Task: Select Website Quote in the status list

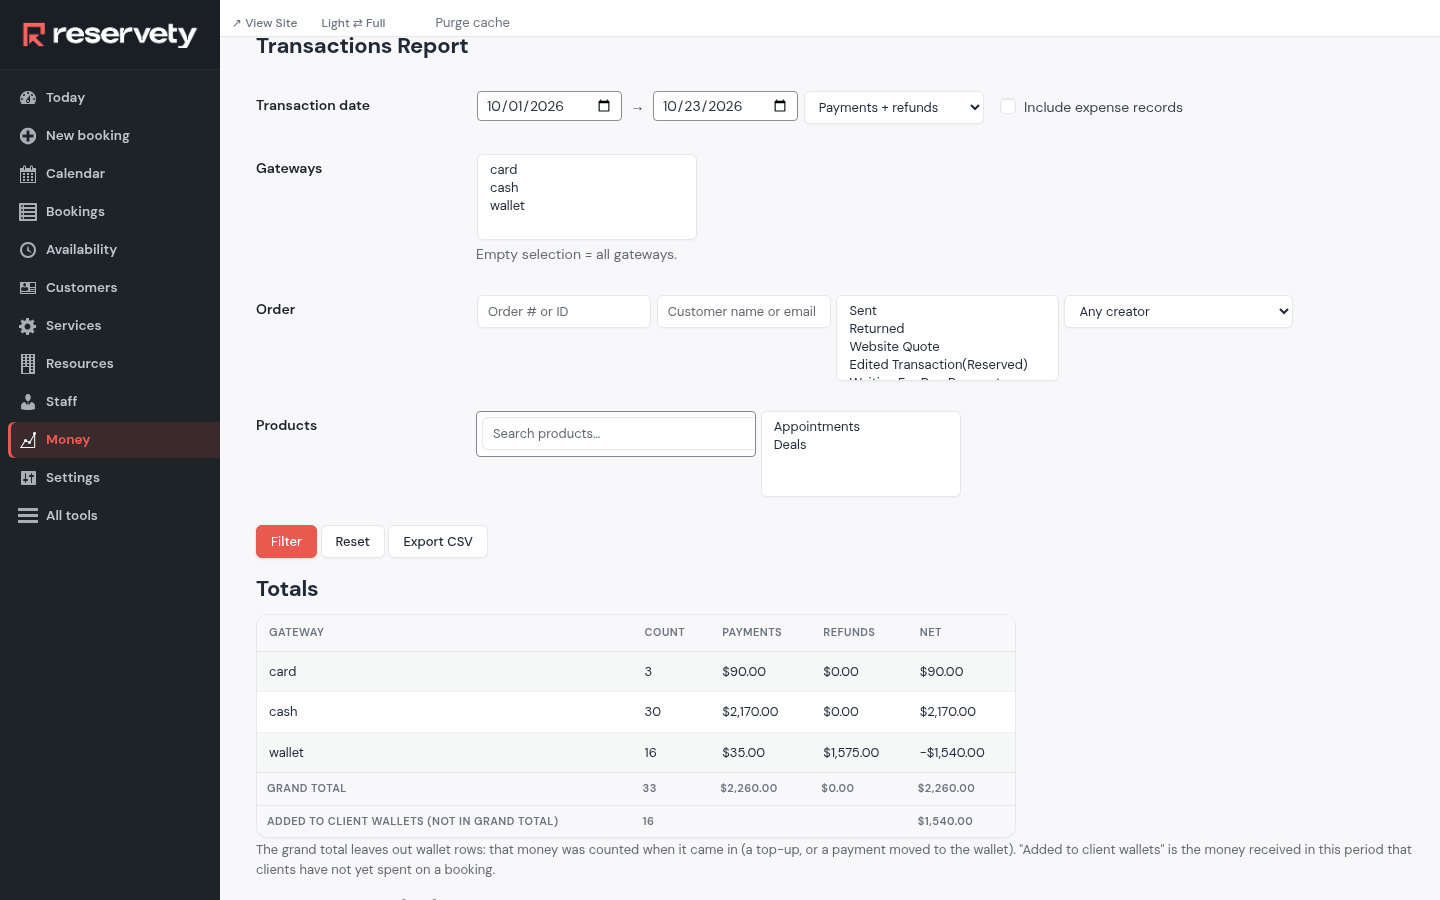Action: pos(946,347)
